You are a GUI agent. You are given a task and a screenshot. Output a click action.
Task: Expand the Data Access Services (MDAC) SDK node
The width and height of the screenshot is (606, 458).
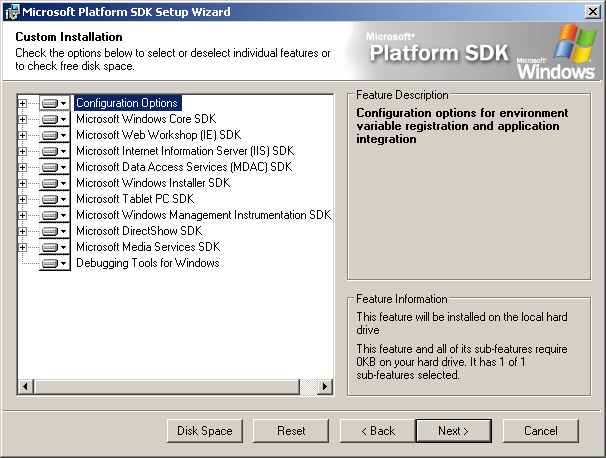pos(22,167)
